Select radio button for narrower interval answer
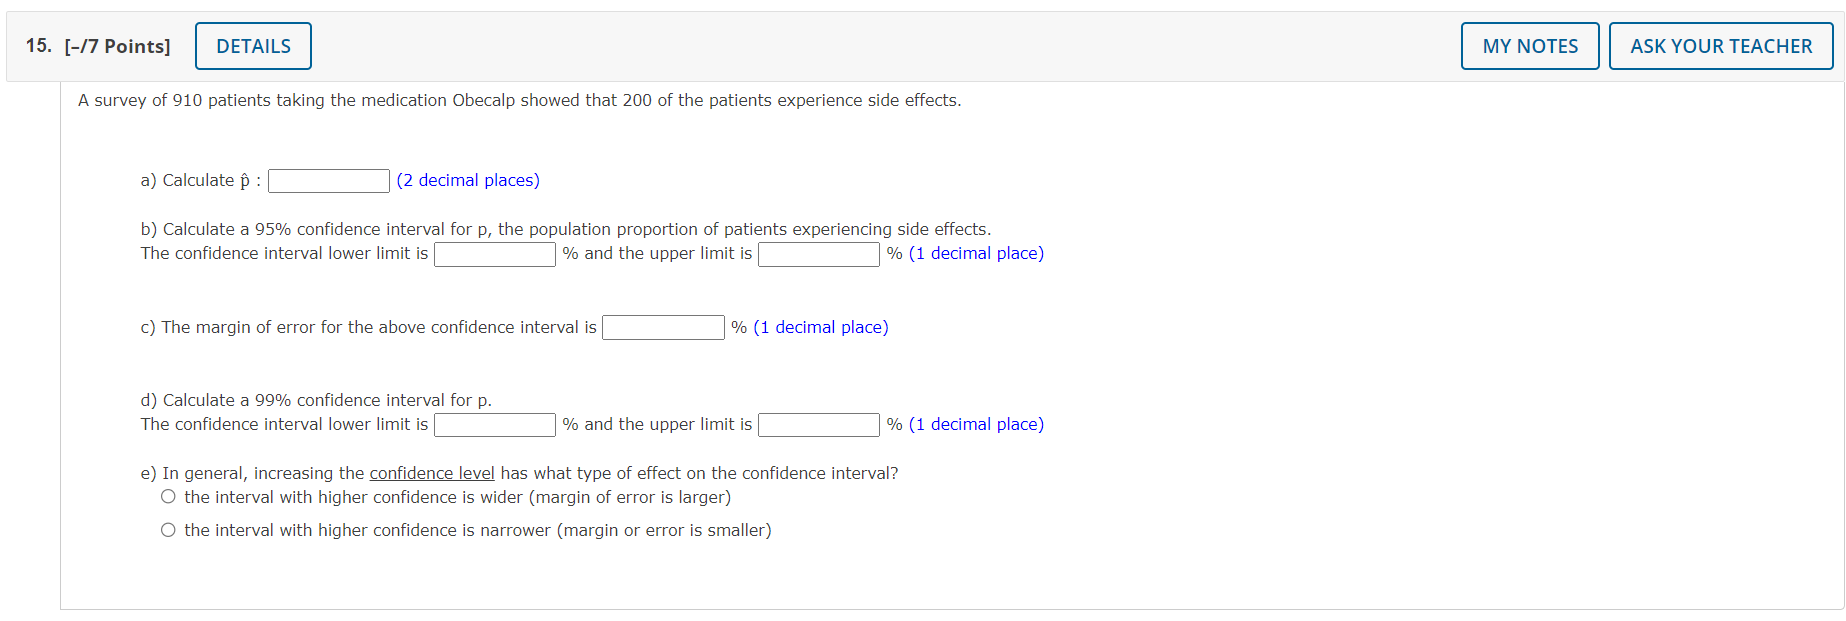This screenshot has height=621, width=1846. [168, 529]
